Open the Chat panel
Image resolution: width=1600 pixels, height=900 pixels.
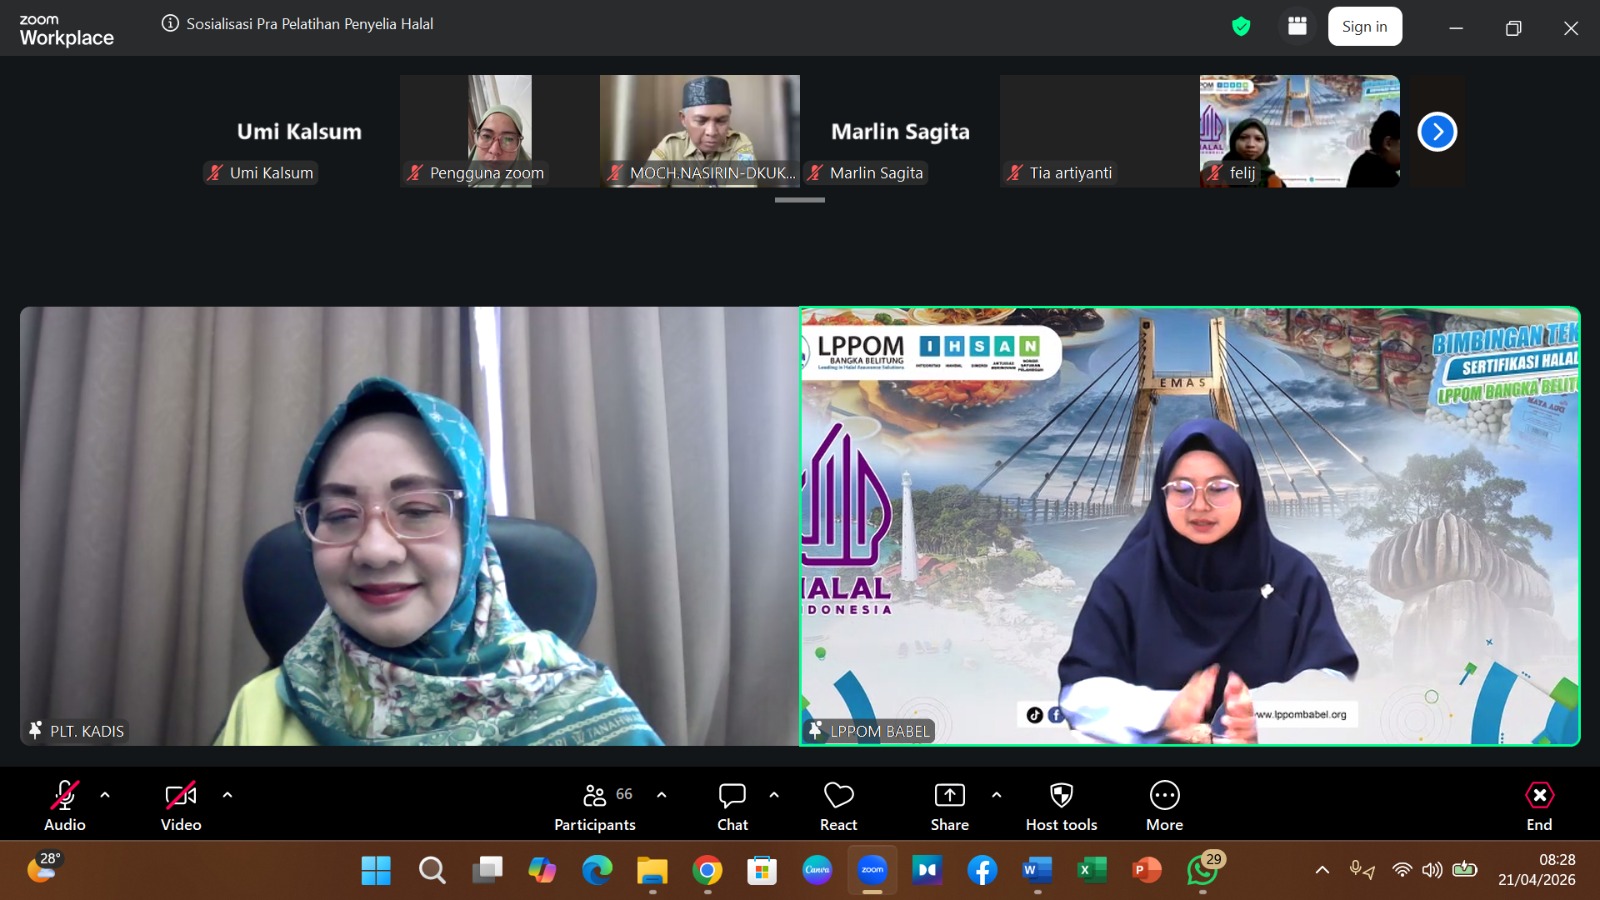coord(732,805)
